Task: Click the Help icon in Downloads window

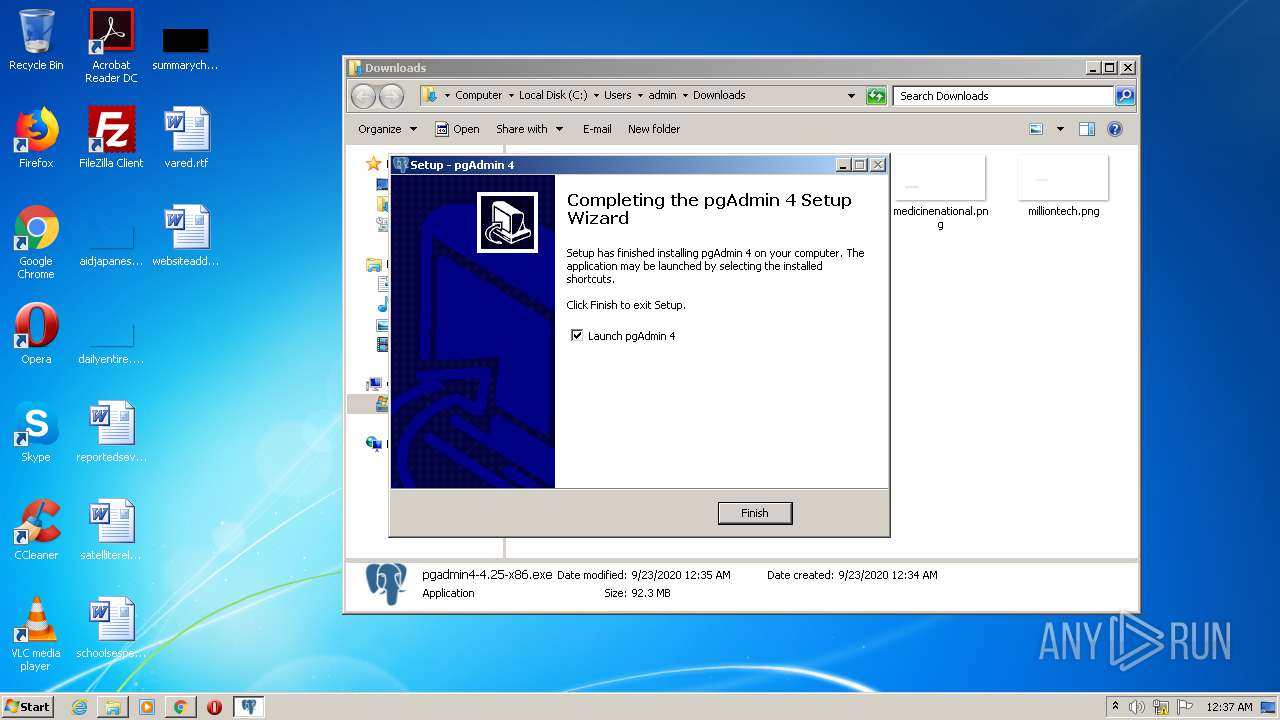Action: click(x=1115, y=129)
